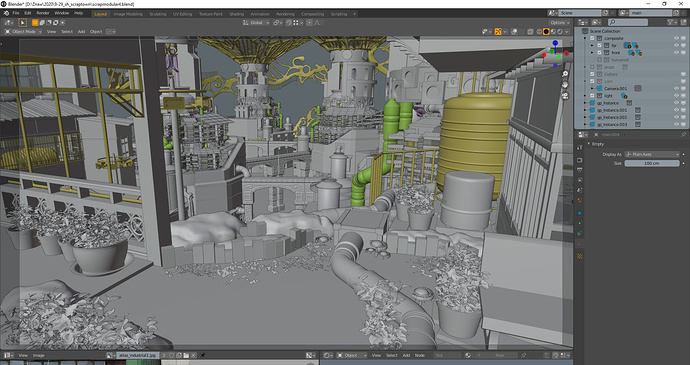Open the gizmo settings dropdown arrow
Image resolution: width=690 pixels, height=365 pixels.
504,31
